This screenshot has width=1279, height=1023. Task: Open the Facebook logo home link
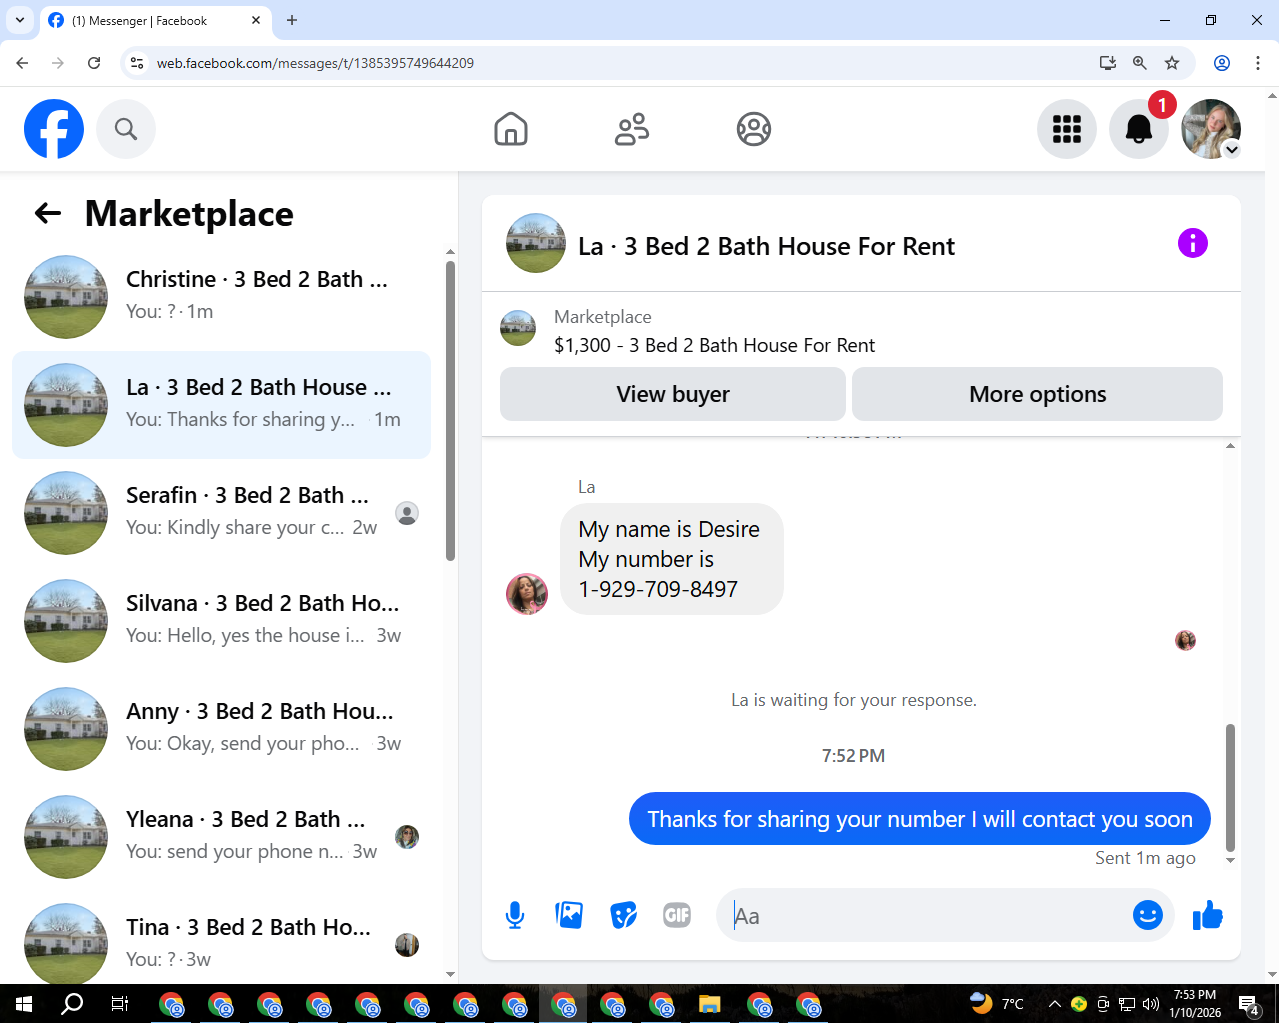point(54,129)
